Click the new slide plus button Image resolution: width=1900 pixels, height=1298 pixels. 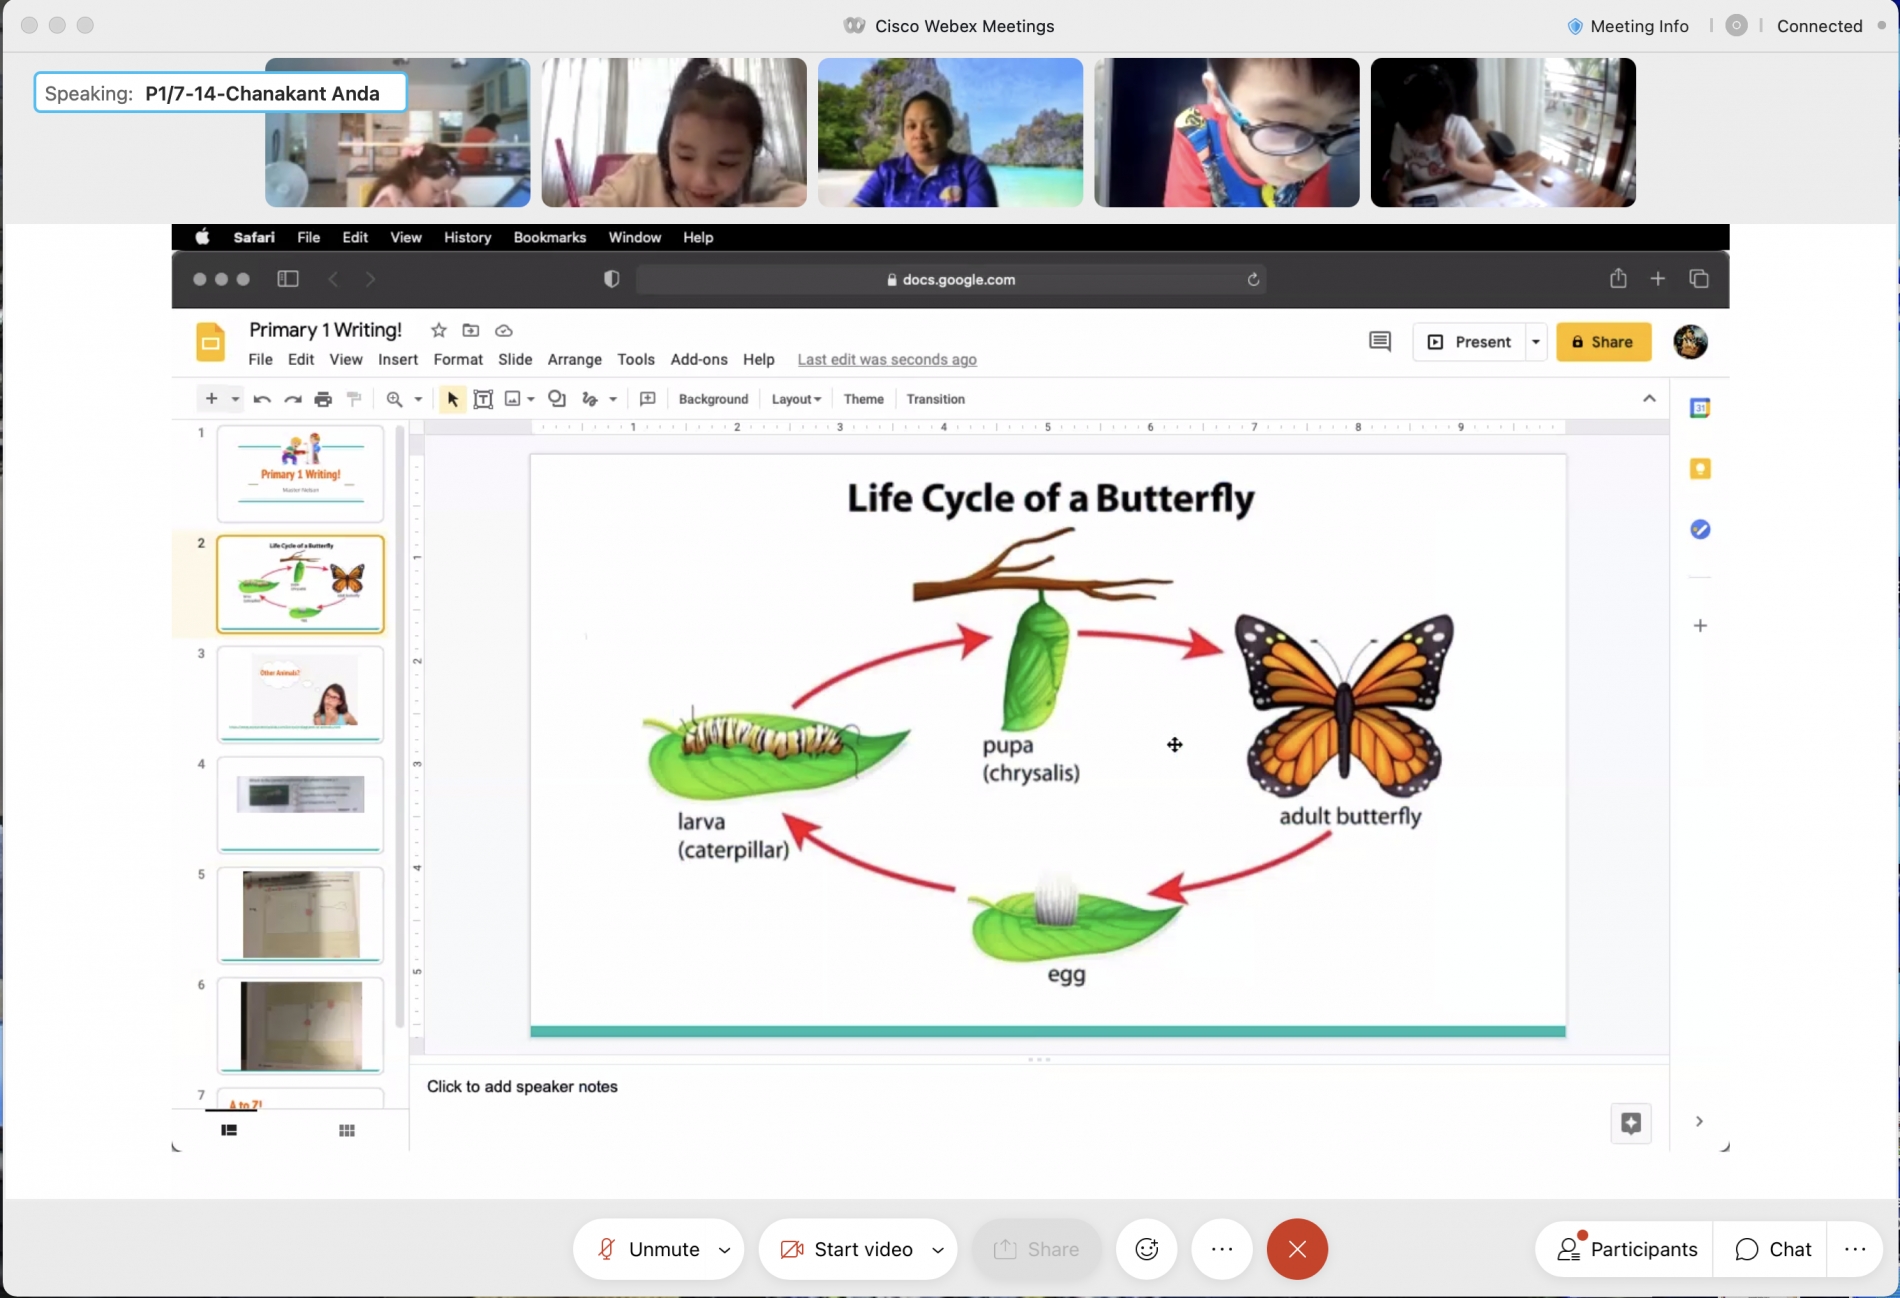211,399
